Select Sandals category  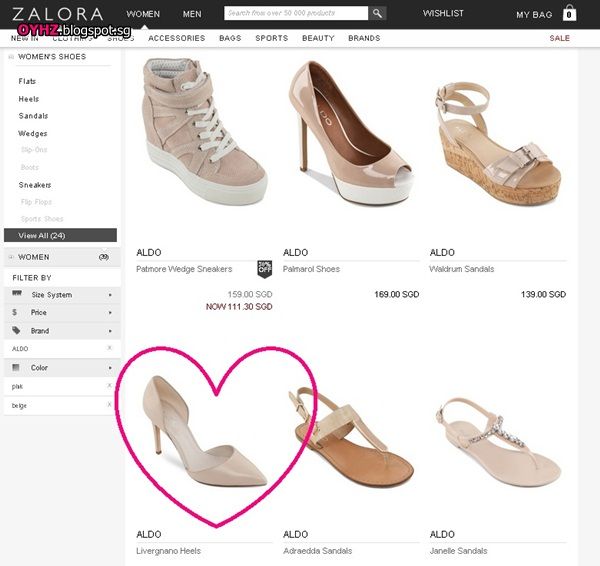[33, 116]
